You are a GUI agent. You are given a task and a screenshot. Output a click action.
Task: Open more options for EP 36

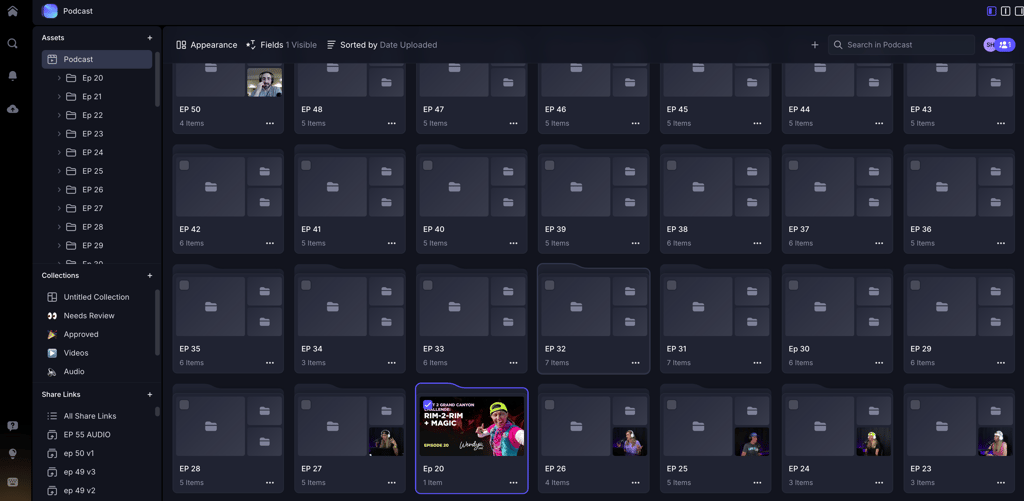click(x=1001, y=243)
